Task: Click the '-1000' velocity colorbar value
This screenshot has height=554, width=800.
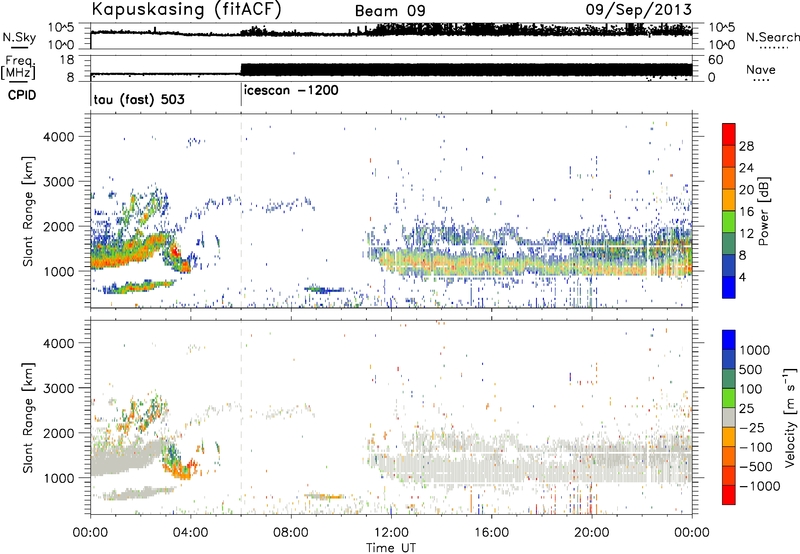Action: point(759,486)
